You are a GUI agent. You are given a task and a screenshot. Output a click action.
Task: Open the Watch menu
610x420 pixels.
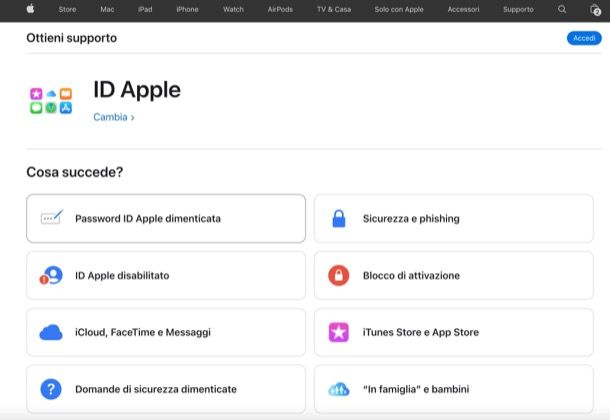point(233,9)
